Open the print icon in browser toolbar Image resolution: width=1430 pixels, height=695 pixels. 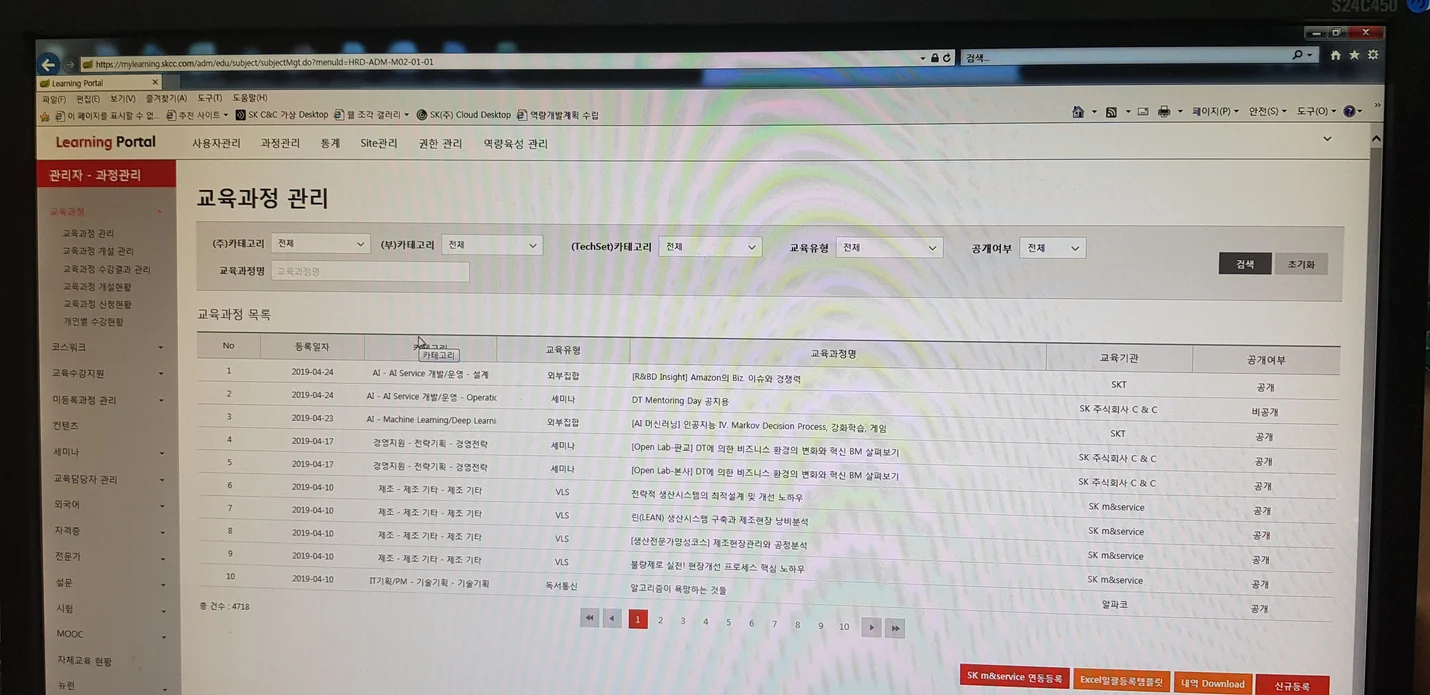coord(1165,110)
